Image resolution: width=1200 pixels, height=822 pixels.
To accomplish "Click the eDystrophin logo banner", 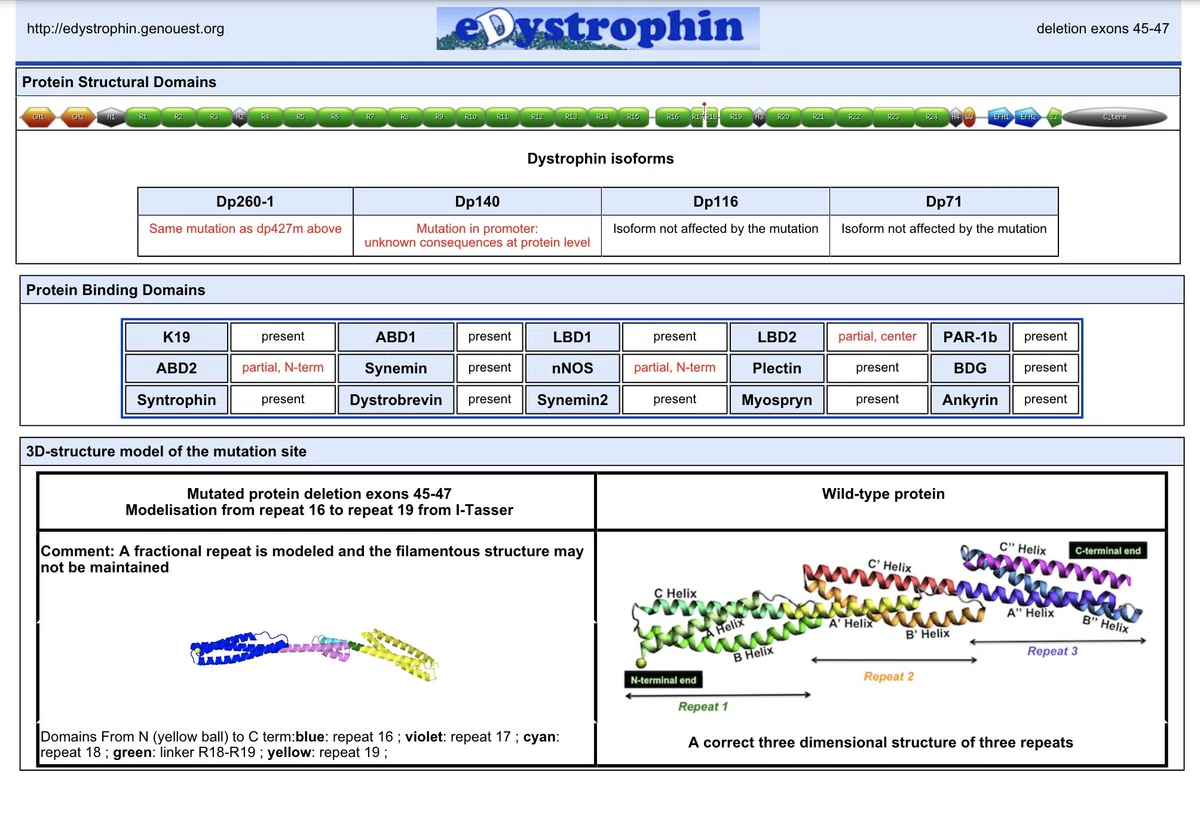I will (598, 28).
